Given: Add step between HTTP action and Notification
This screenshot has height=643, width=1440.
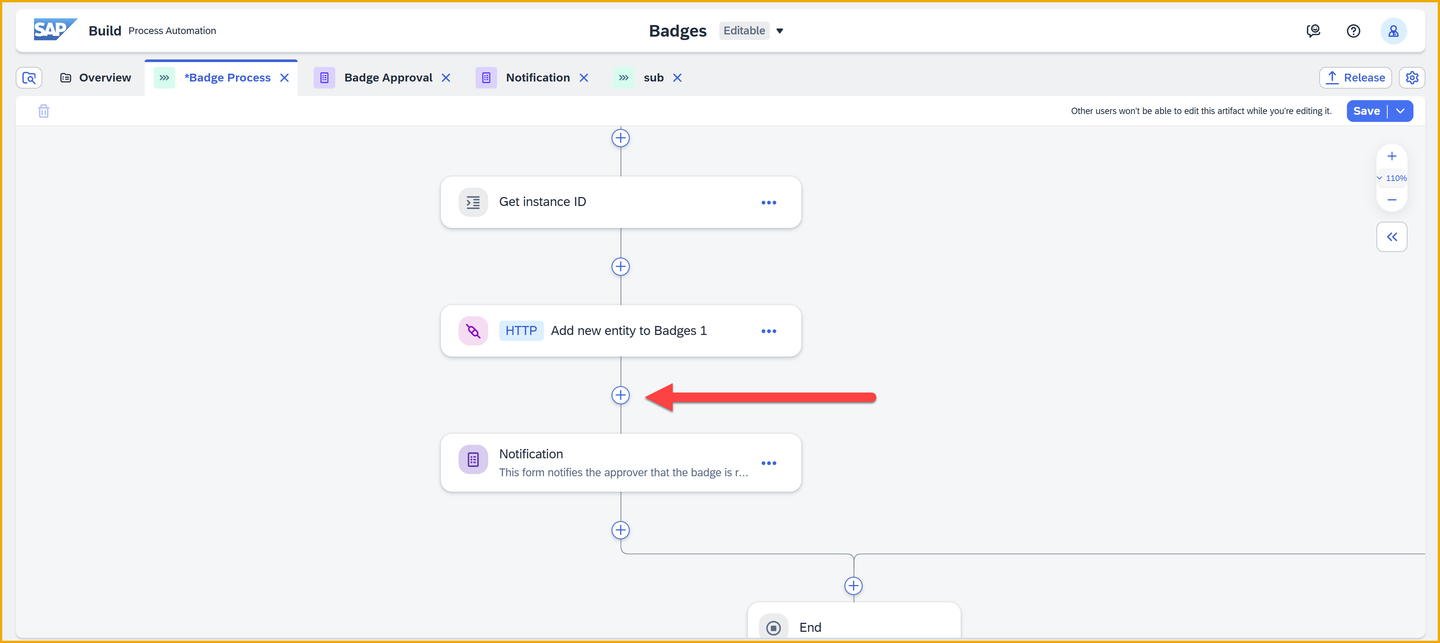Looking at the screenshot, I should 621,395.
